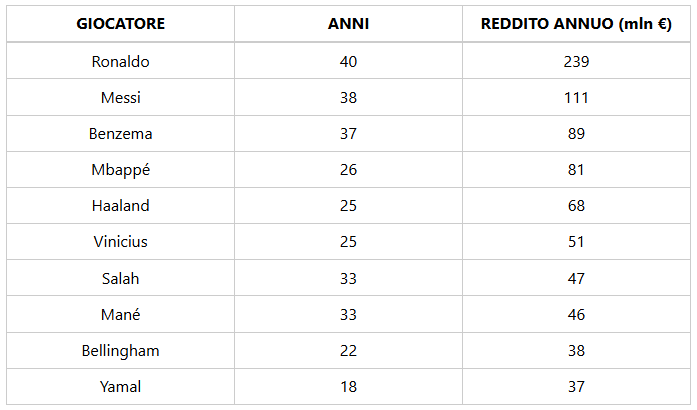Select the Mané player cell

(x=121, y=314)
